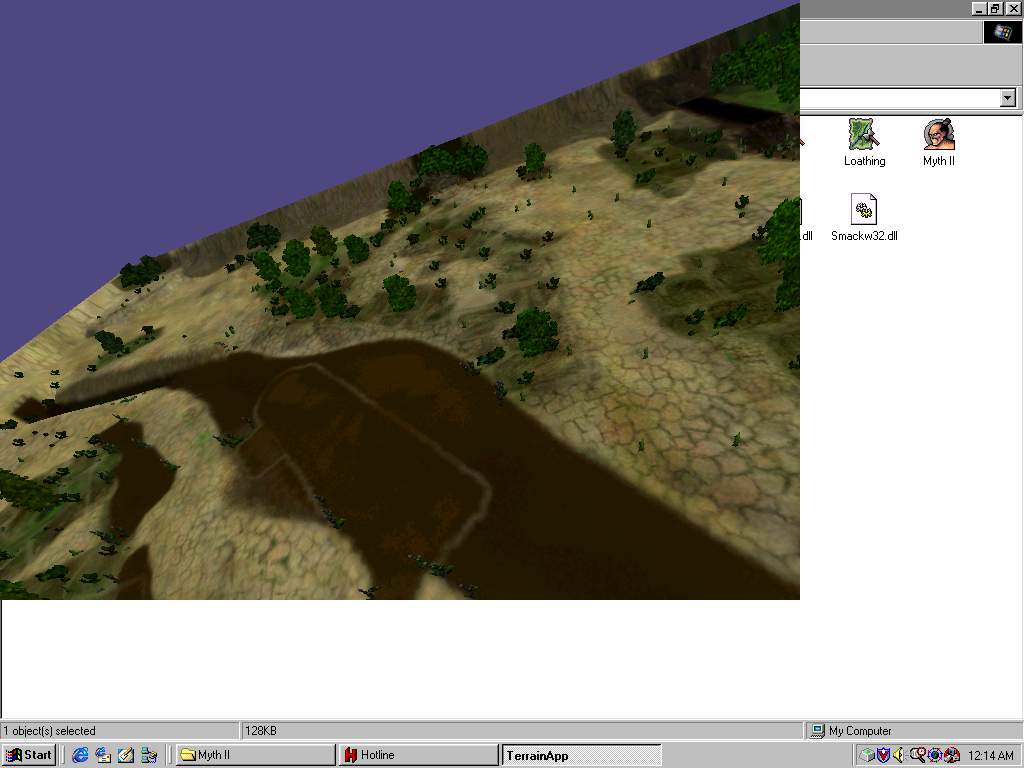
Task: Click the speaker volume tray icon
Action: point(899,755)
